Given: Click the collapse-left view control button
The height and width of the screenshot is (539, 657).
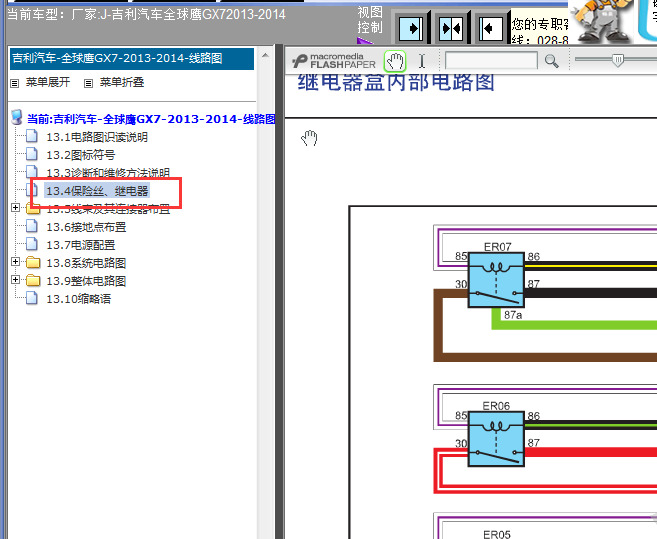Looking at the screenshot, I should pyautogui.click(x=491, y=29).
